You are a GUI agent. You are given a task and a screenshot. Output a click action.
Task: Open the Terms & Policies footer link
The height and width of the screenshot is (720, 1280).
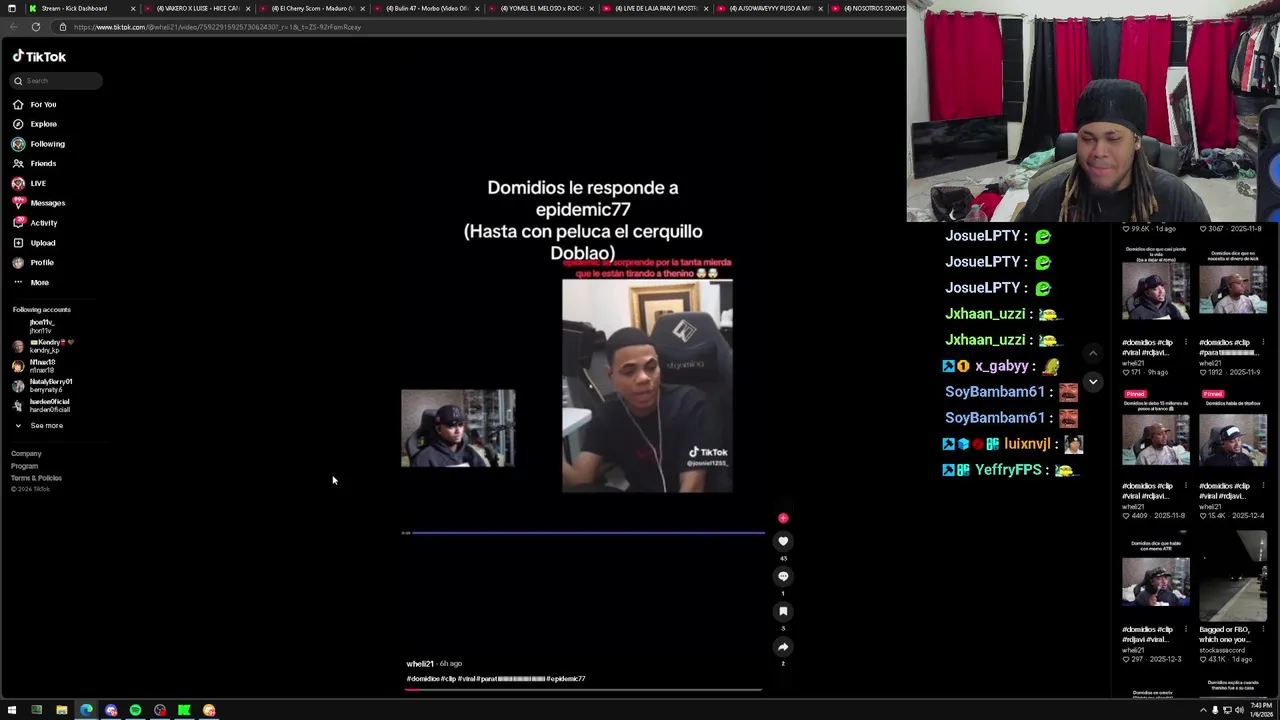[36, 478]
